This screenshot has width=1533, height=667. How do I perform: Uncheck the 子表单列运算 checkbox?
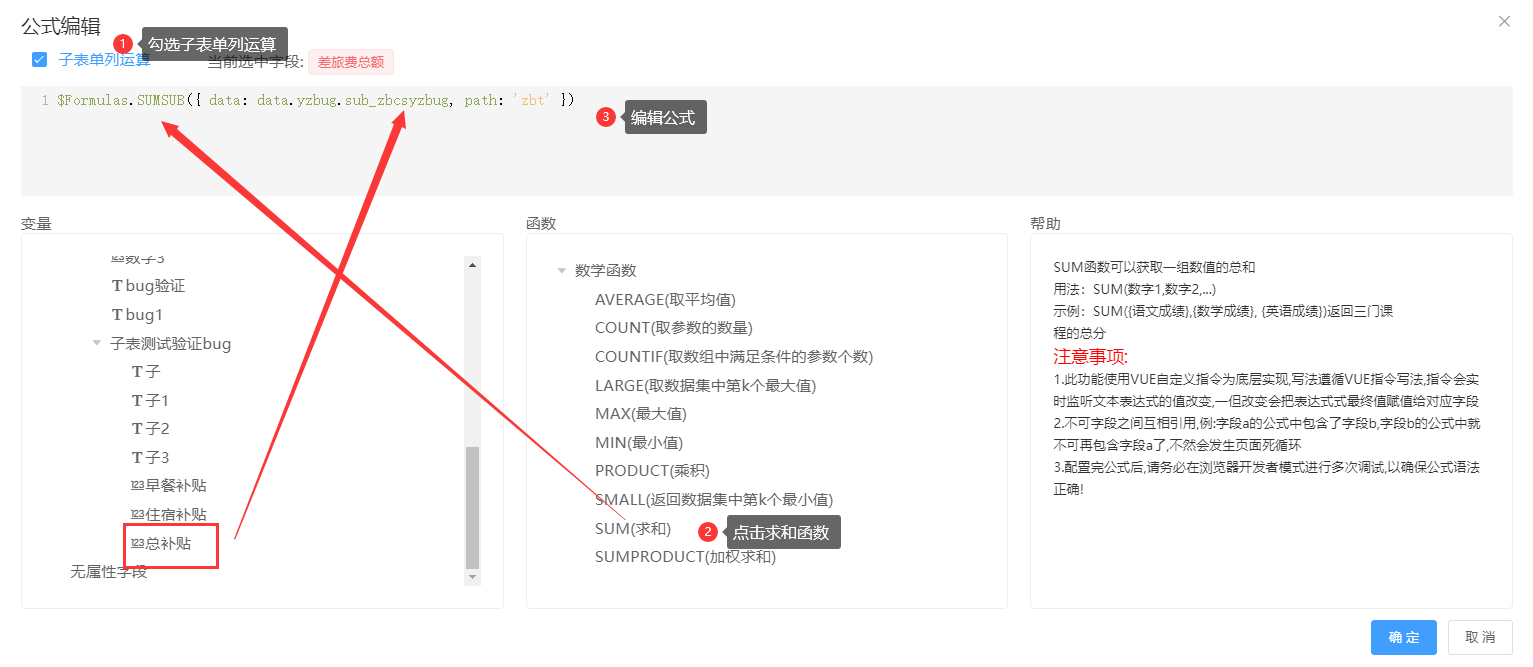pos(39,60)
